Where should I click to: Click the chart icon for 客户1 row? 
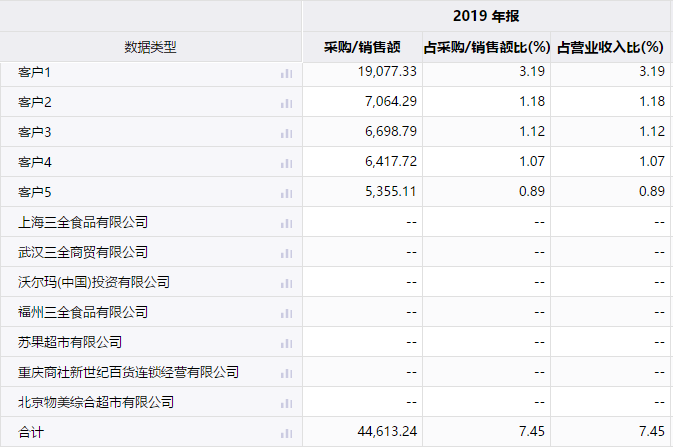(x=287, y=73)
